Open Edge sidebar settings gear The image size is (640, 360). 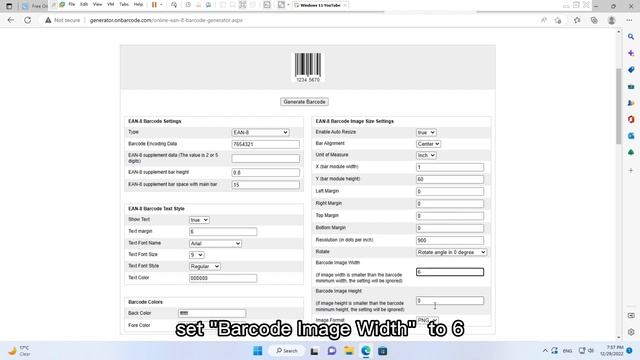631,332
